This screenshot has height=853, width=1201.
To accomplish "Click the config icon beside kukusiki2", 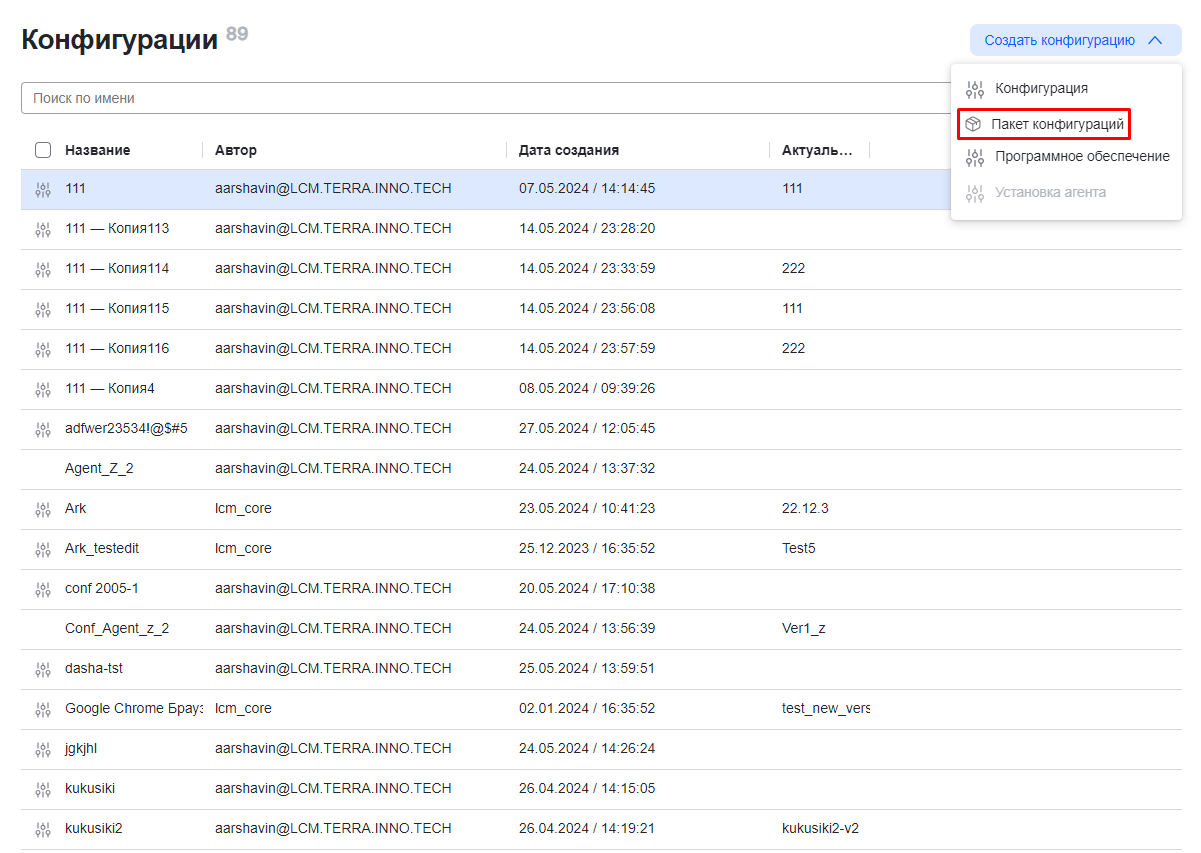I will coord(42,829).
